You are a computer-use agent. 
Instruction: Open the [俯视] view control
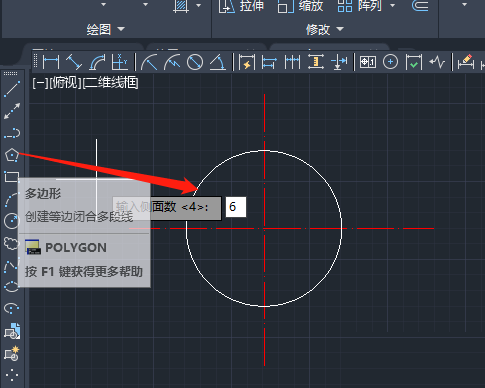[x=66, y=83]
